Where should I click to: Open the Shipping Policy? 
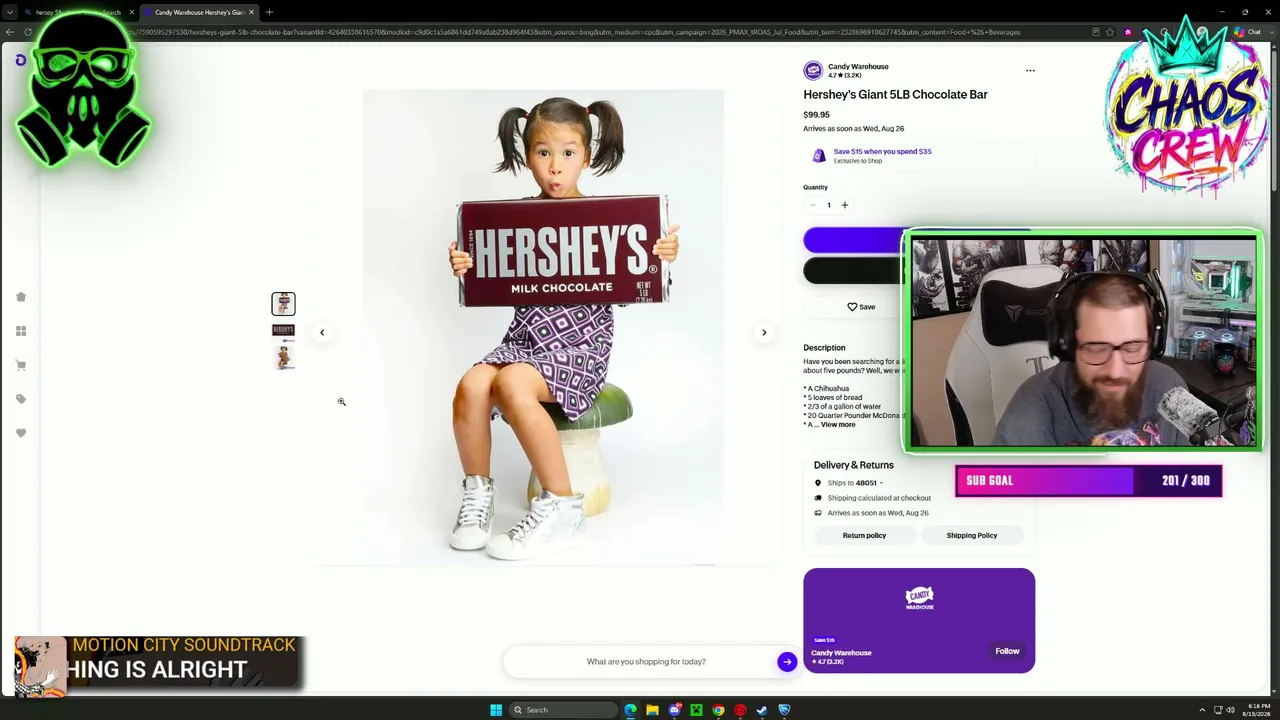click(x=972, y=536)
